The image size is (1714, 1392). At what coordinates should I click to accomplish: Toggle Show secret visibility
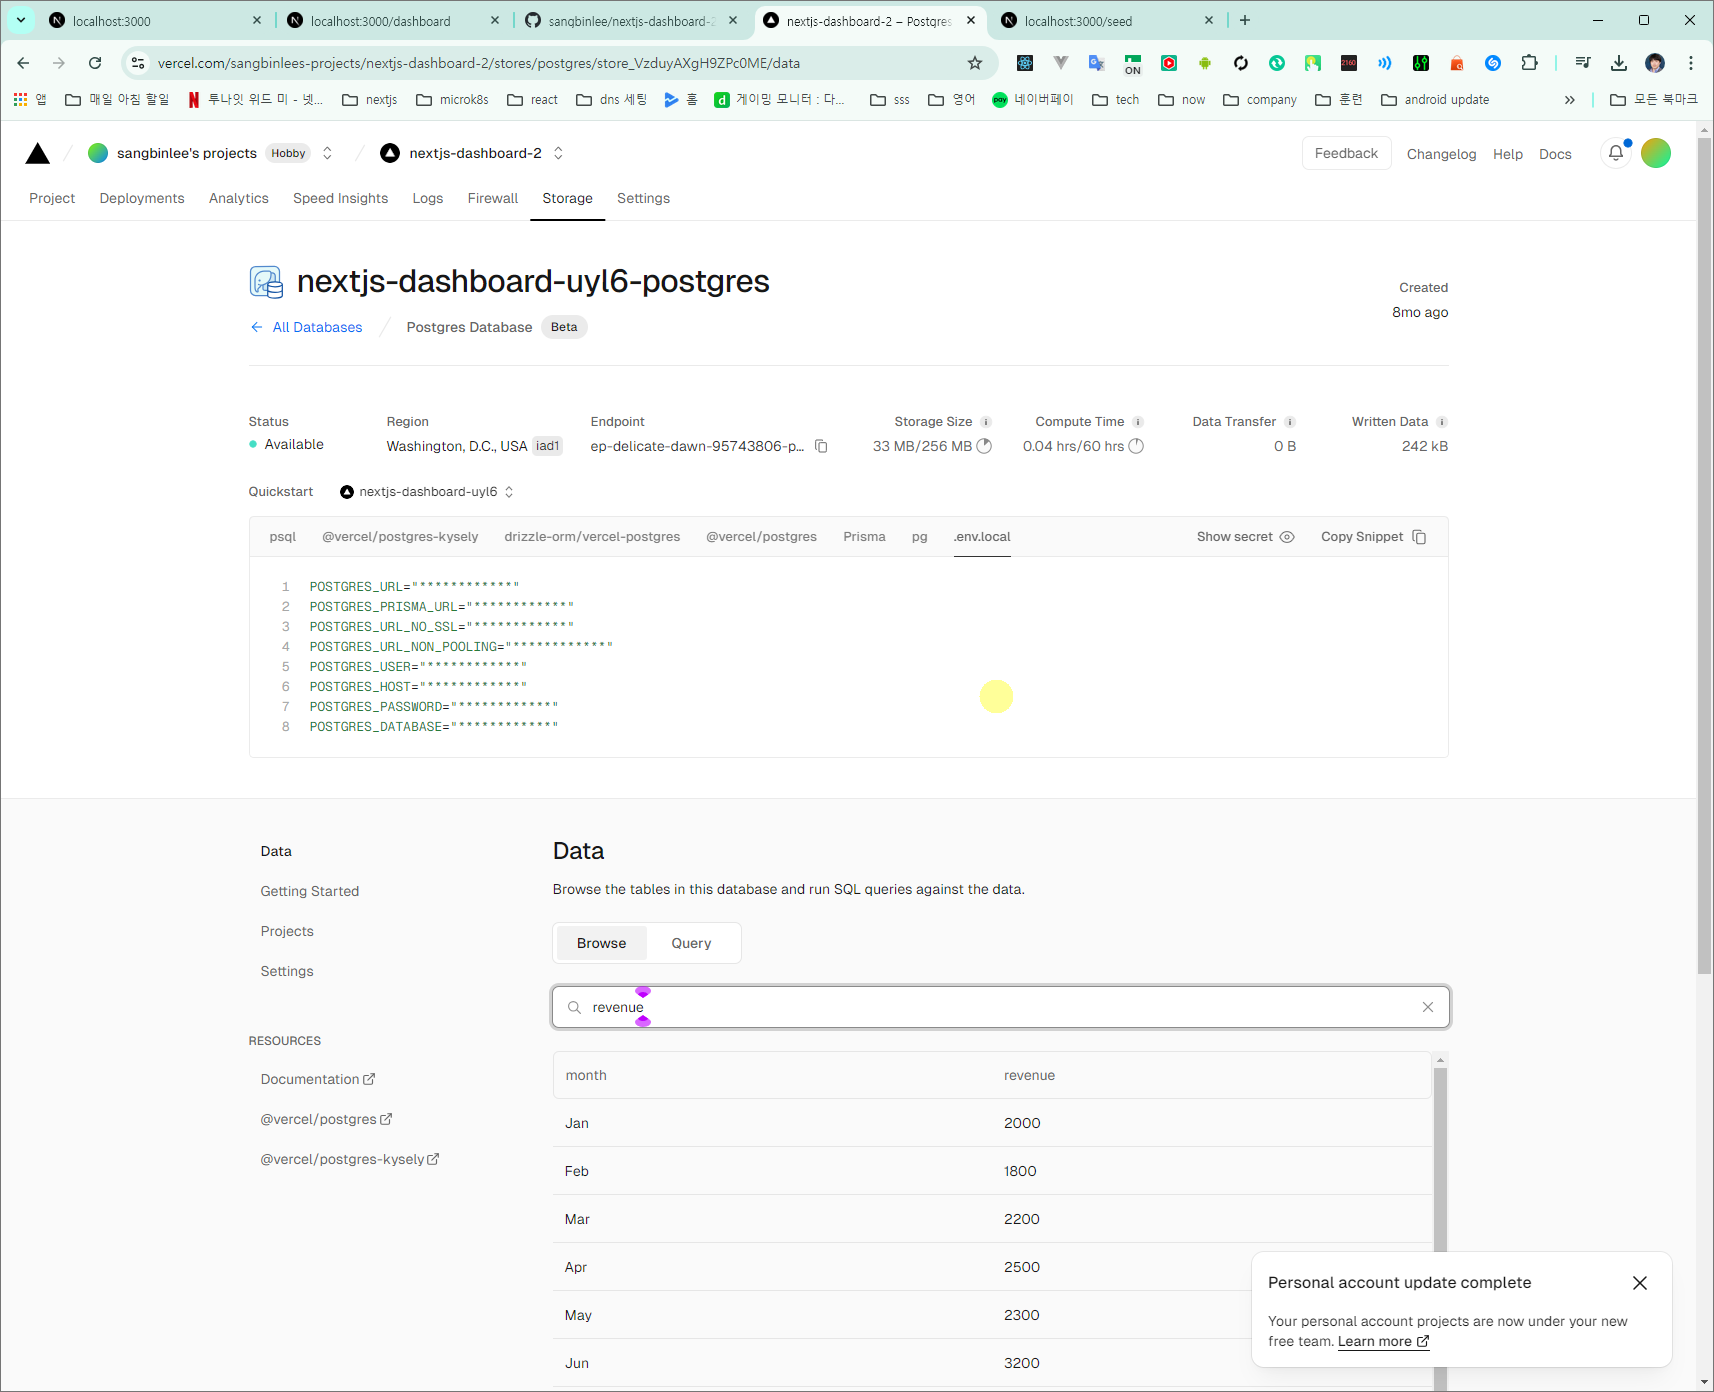pyautogui.click(x=1245, y=537)
